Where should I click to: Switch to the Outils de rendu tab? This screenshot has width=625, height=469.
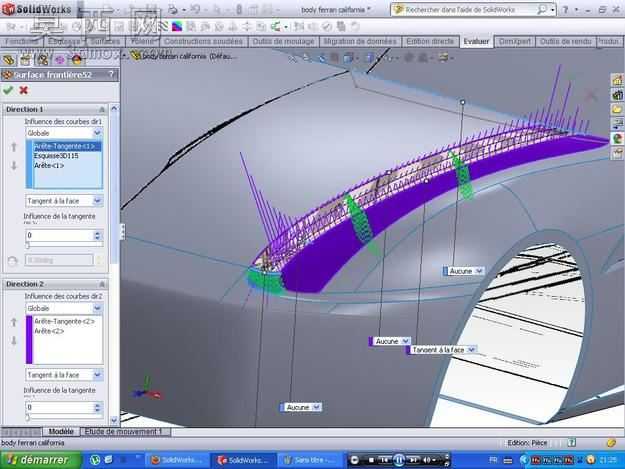pos(565,41)
